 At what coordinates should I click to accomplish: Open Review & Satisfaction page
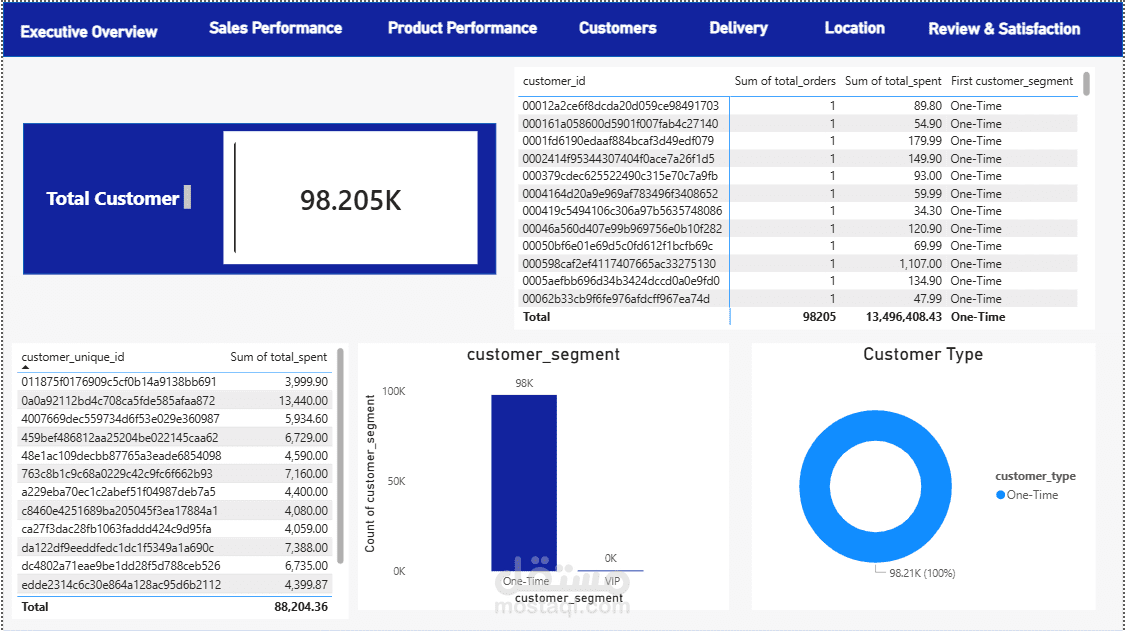[x=1004, y=29]
